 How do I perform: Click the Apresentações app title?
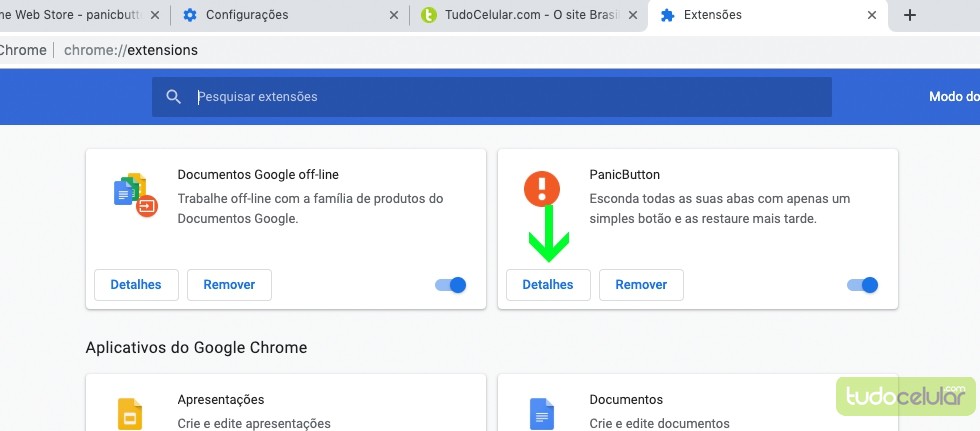(221, 399)
